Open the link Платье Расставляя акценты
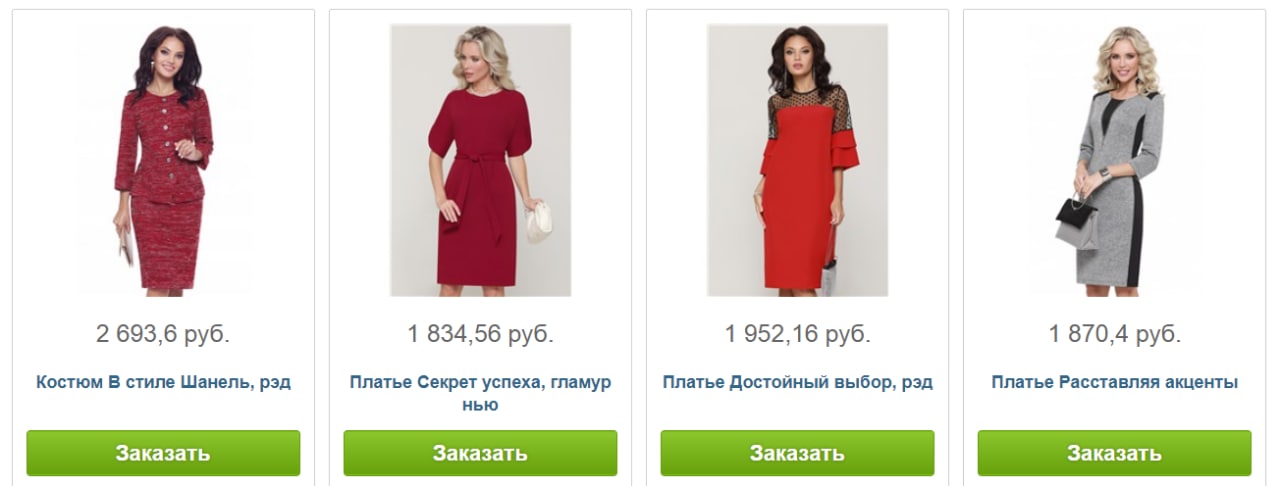The image size is (1280, 486). click(x=1114, y=382)
